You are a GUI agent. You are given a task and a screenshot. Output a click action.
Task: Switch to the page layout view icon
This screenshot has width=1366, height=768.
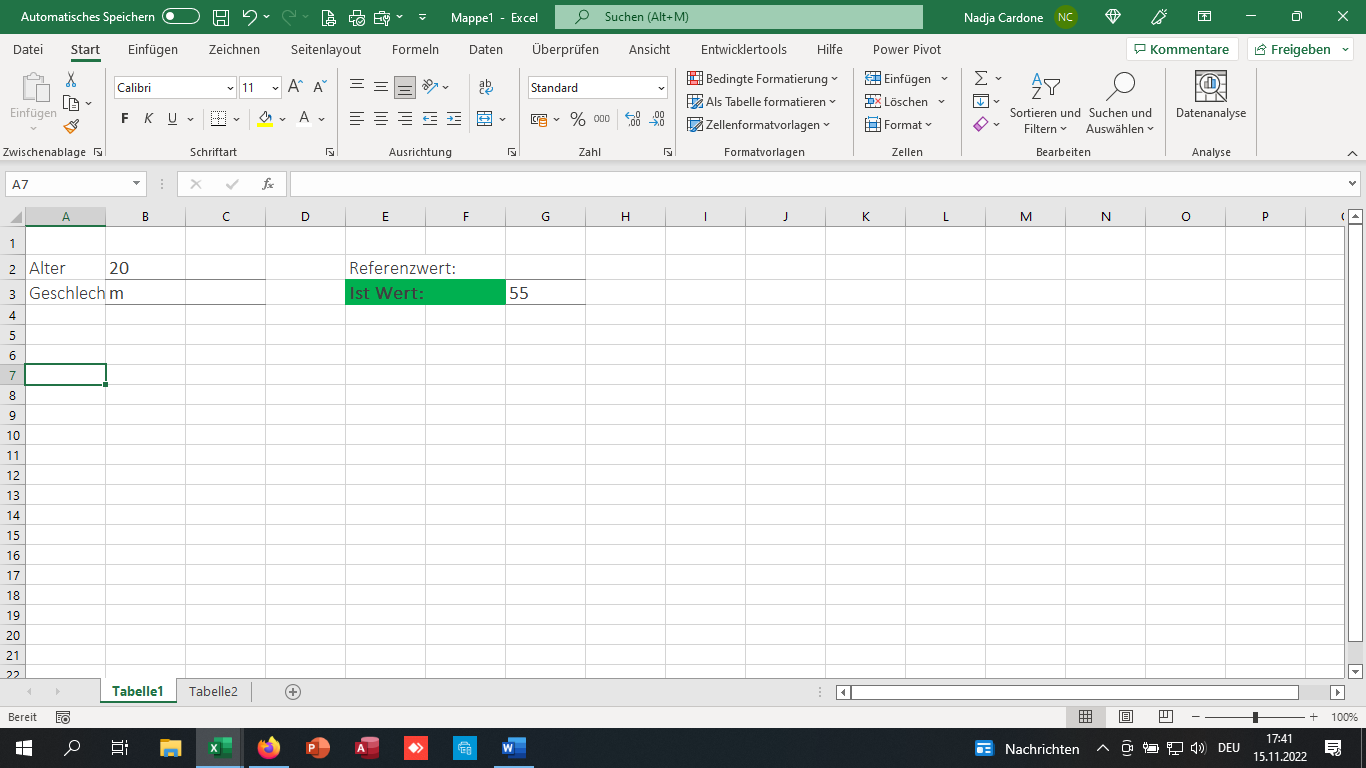coord(1125,717)
